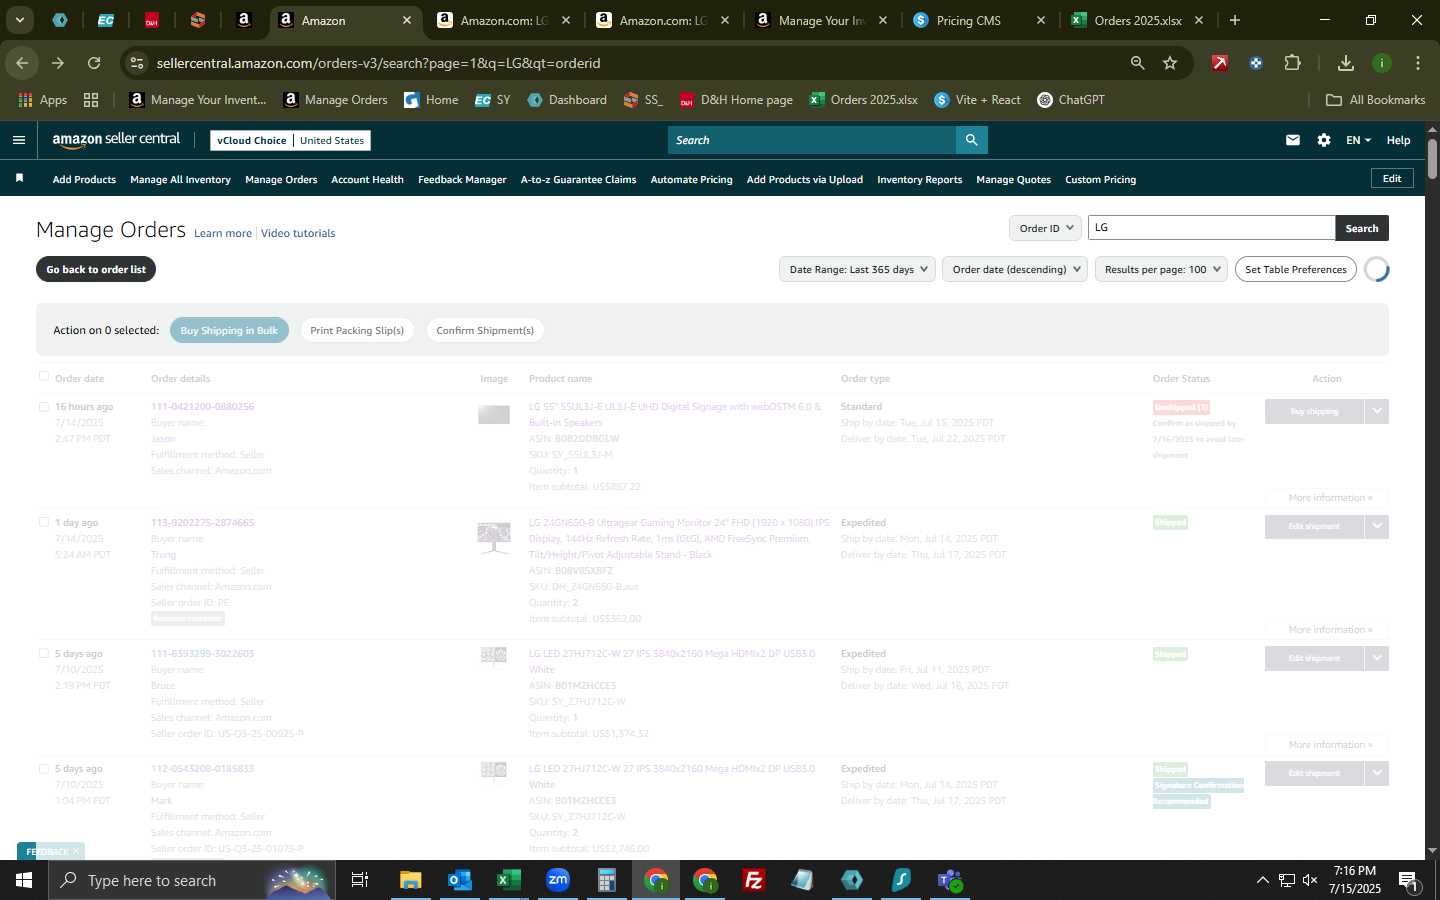This screenshot has width=1440, height=900.
Task: Open Chrome downloads icon
Action: [x=1346, y=63]
